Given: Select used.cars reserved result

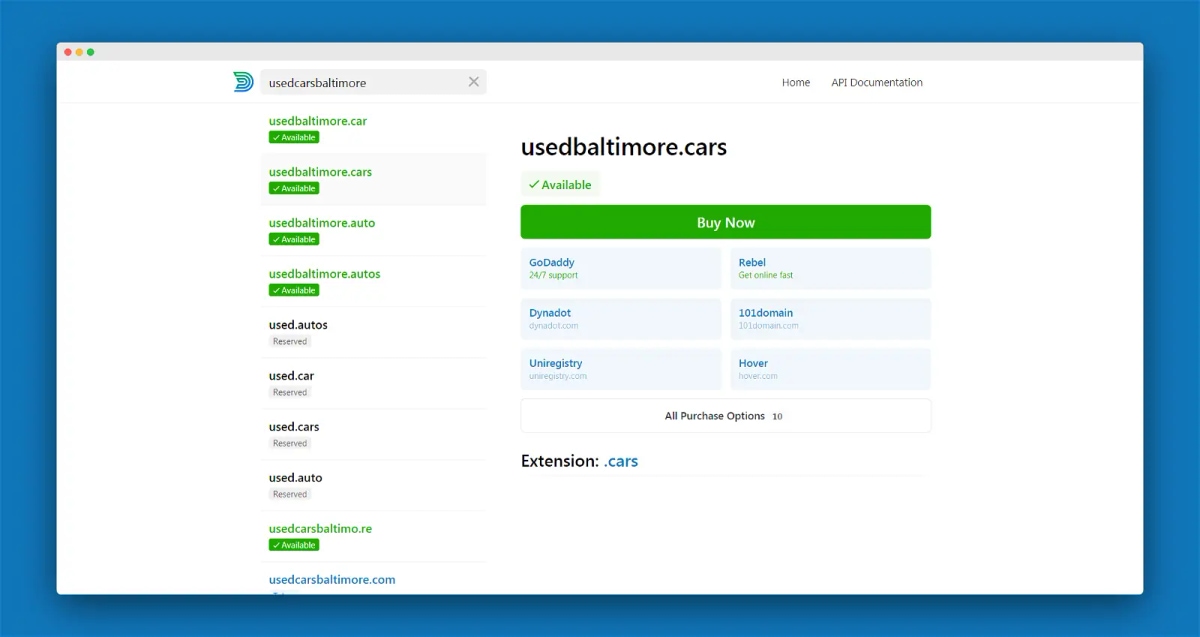Looking at the screenshot, I should tap(374, 435).
